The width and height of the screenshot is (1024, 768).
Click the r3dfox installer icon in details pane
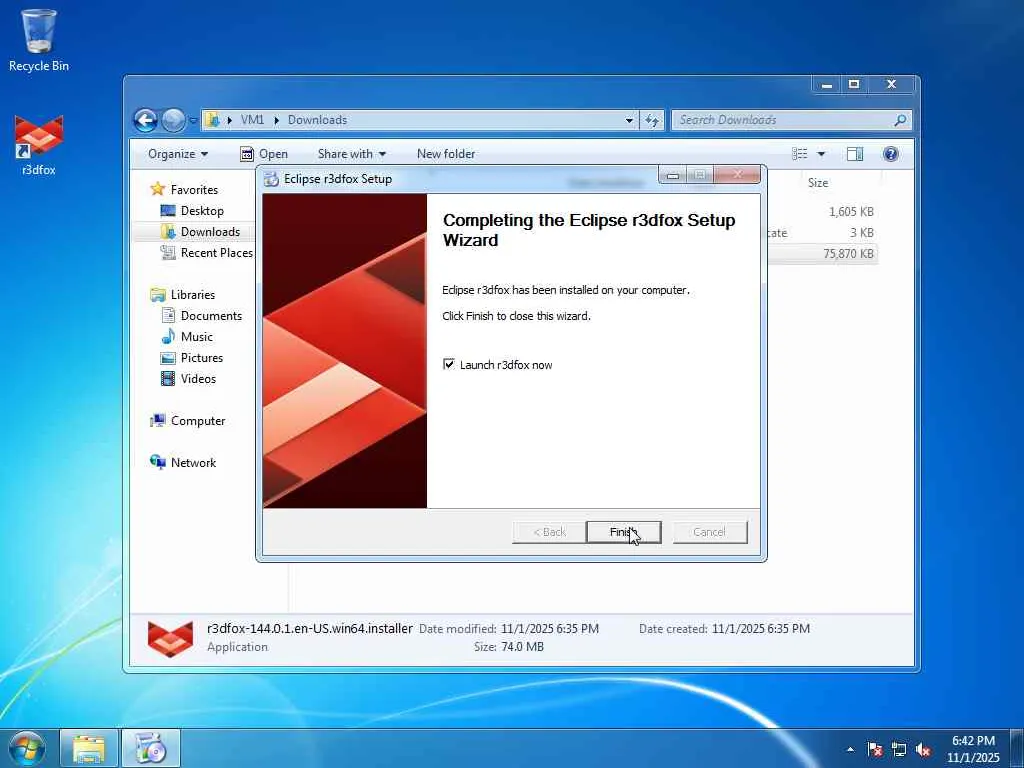point(170,638)
